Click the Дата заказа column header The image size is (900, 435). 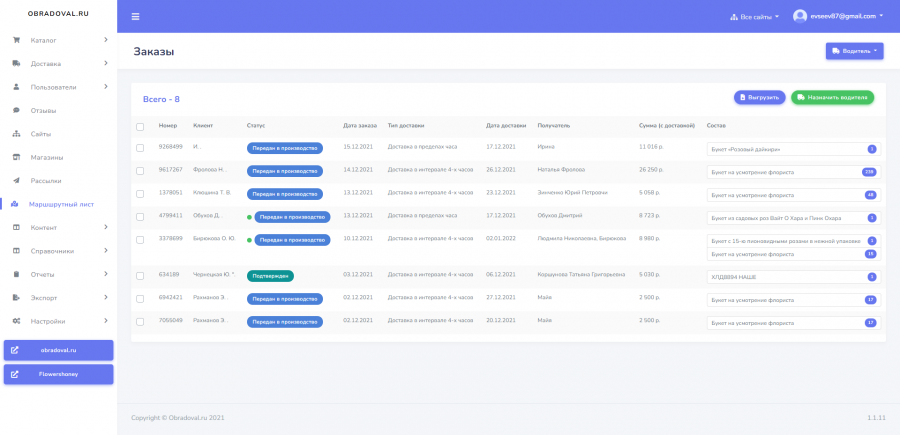[360, 126]
